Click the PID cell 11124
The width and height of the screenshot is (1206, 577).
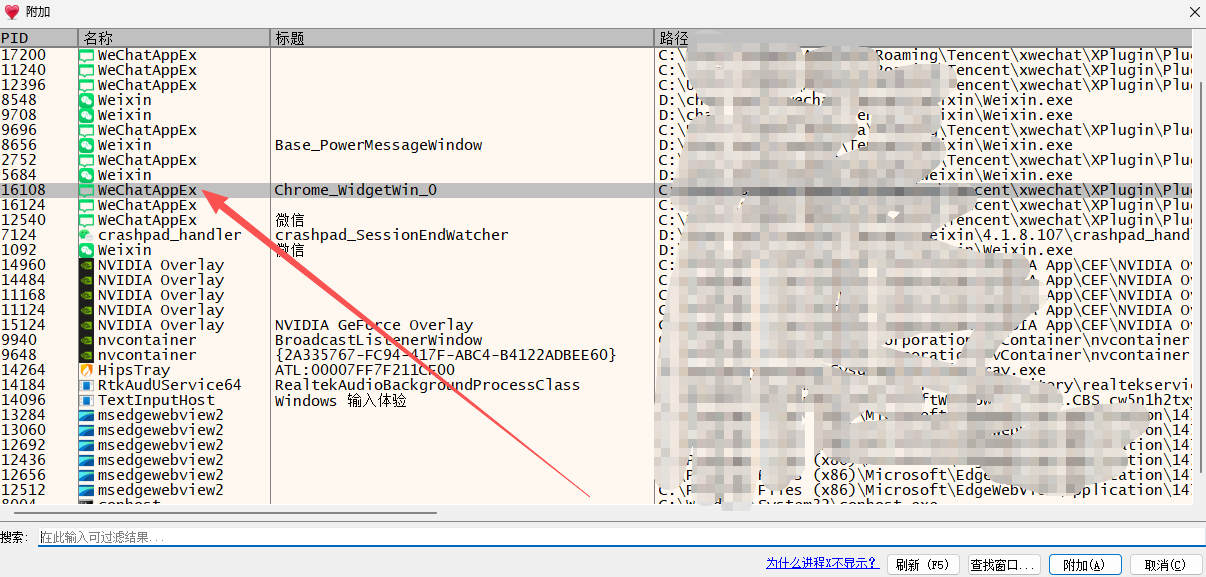pos(23,310)
